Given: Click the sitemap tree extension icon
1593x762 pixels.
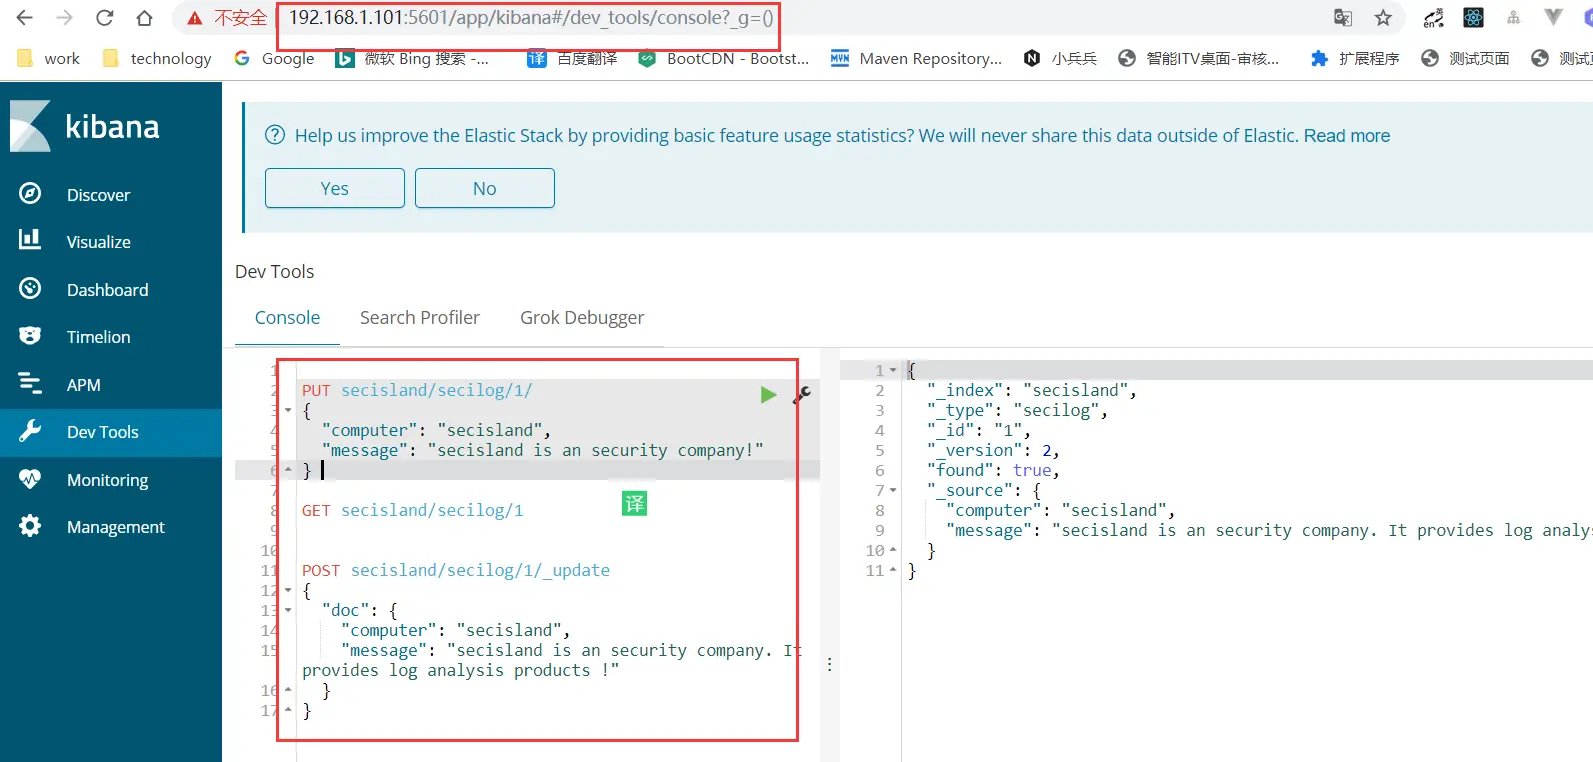Looking at the screenshot, I should pos(1513,18).
